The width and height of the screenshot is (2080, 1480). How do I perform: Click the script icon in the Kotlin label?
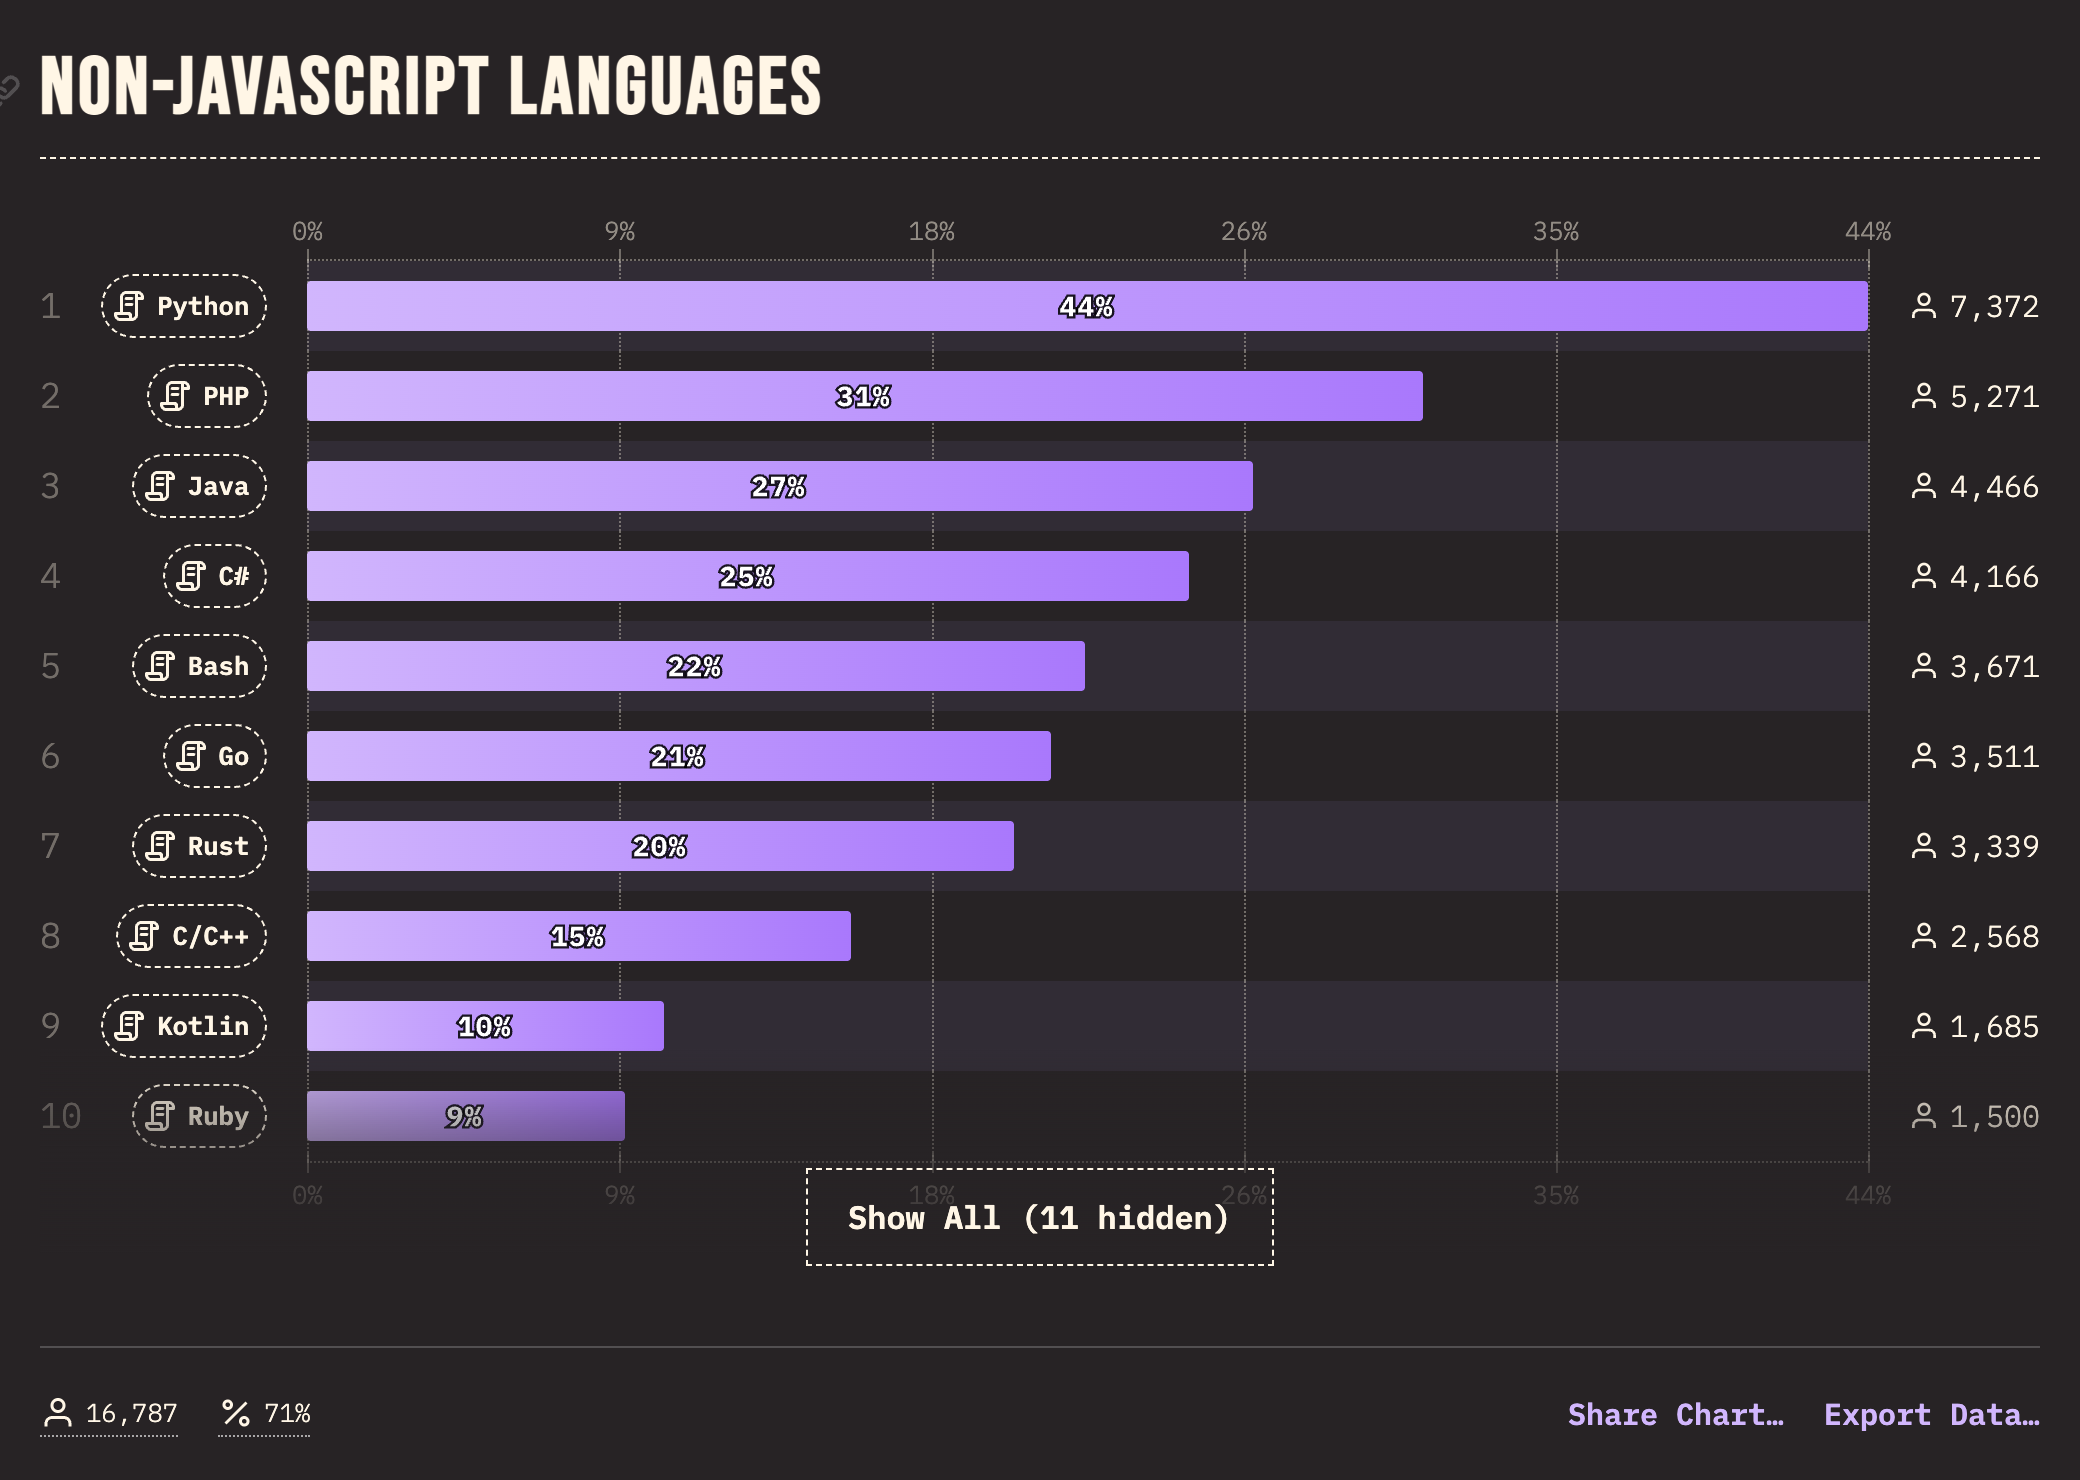coord(129,1026)
